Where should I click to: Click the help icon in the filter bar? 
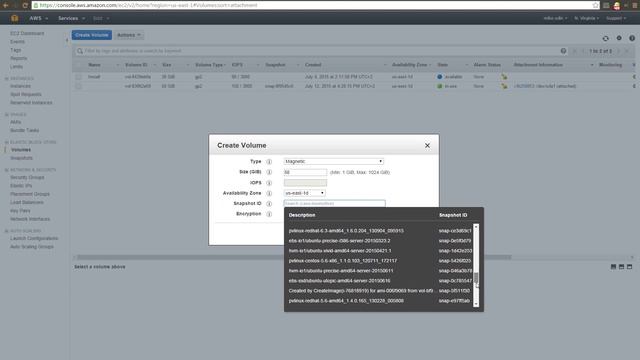pyautogui.click(x=563, y=51)
